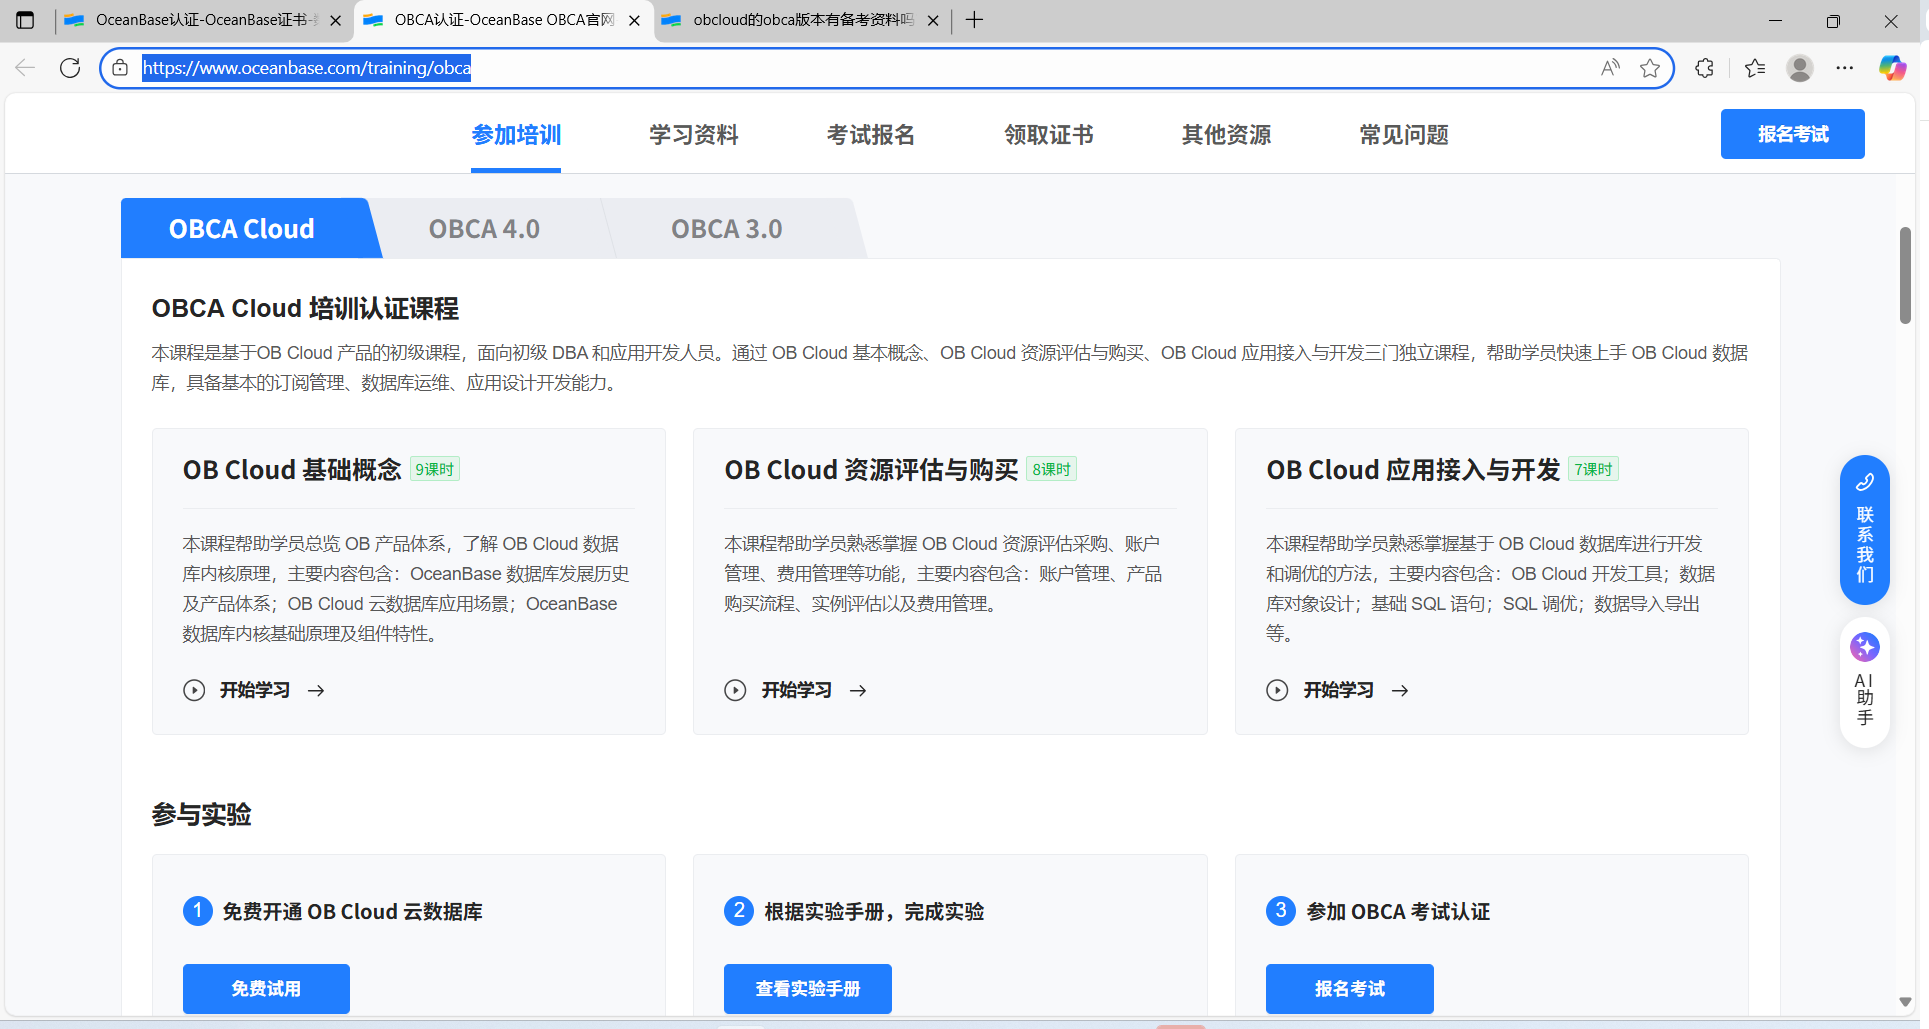
Task: Close the OBCA认证 tab
Action: pyautogui.click(x=634, y=20)
